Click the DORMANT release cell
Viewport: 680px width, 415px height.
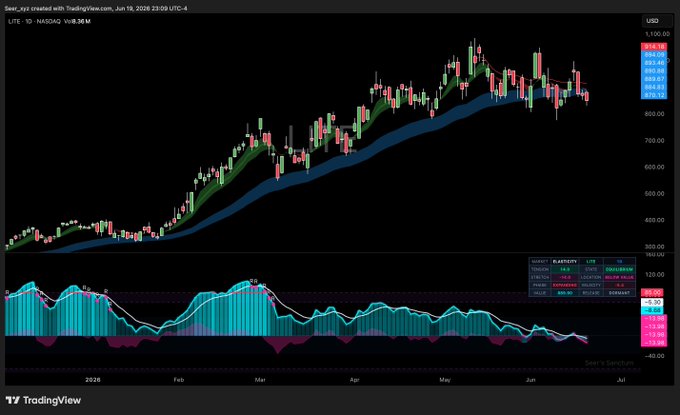pyautogui.click(x=619, y=293)
